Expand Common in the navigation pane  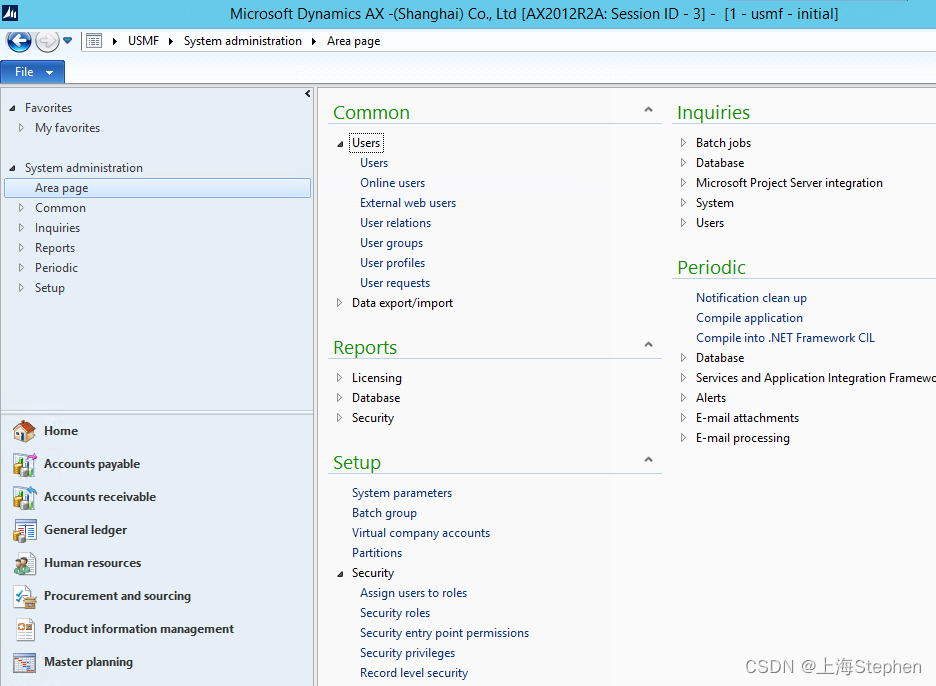[21, 208]
